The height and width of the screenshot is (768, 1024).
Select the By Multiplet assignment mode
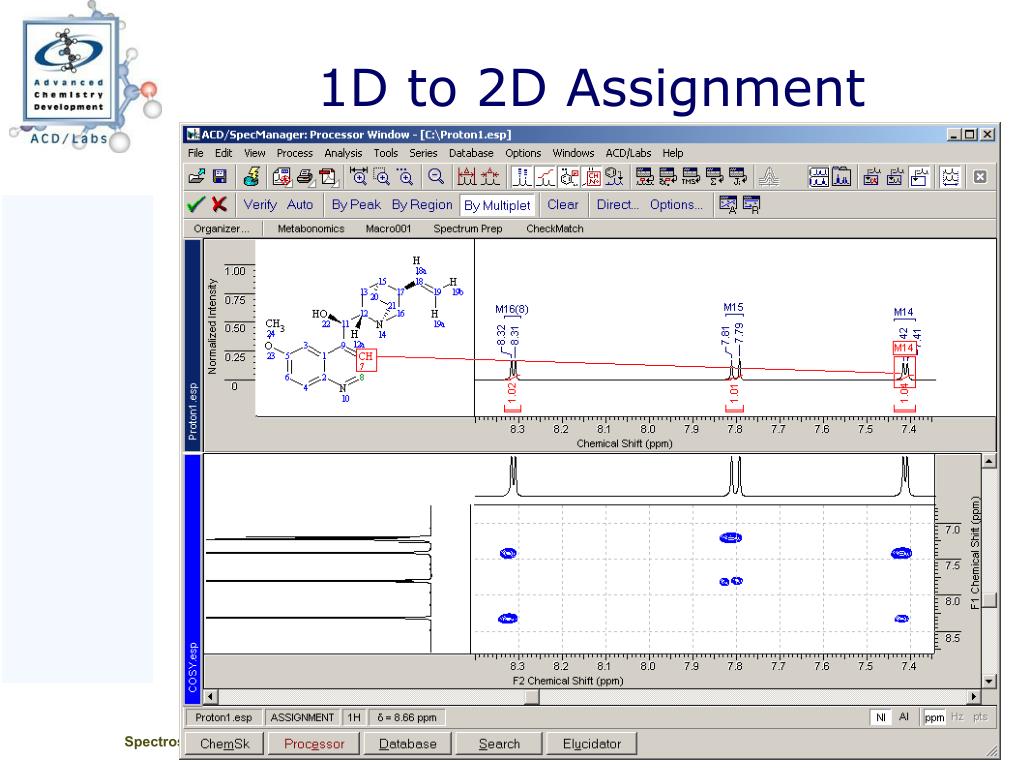point(497,205)
